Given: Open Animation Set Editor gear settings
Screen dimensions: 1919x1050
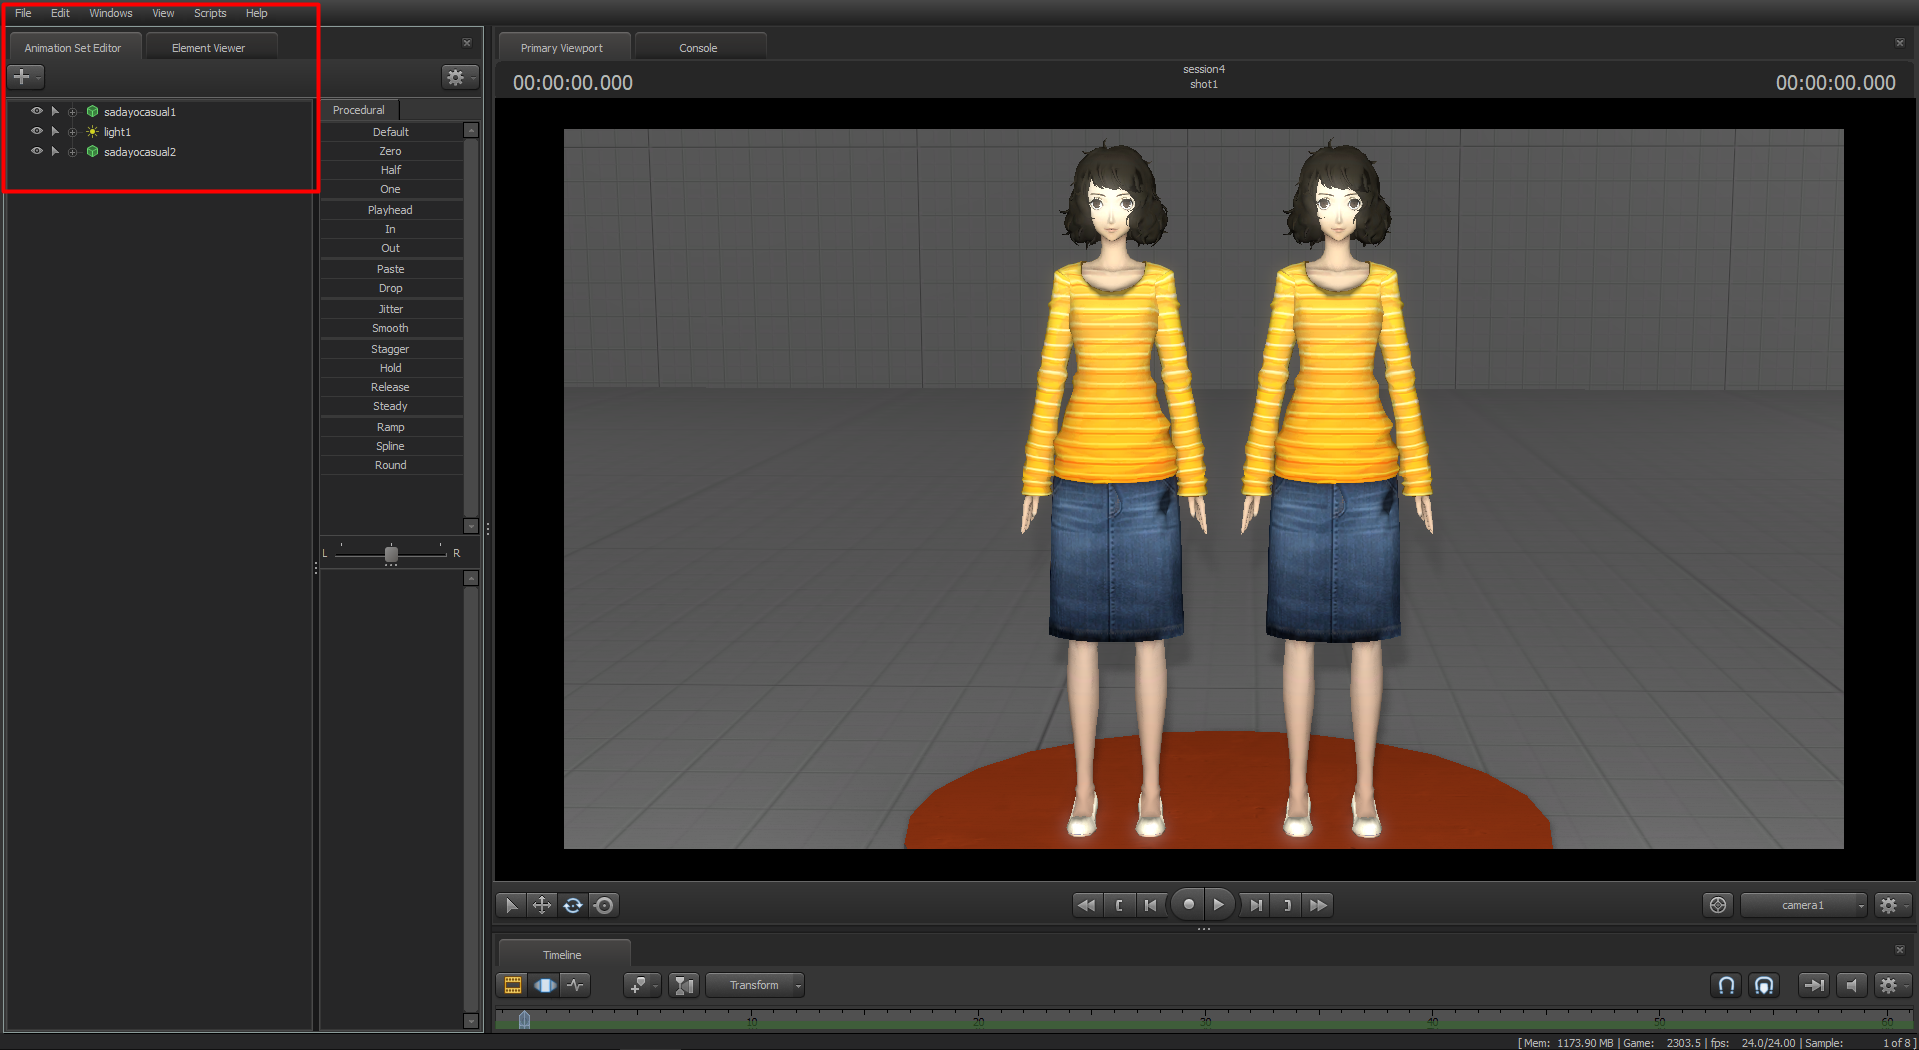Looking at the screenshot, I should tap(459, 77).
